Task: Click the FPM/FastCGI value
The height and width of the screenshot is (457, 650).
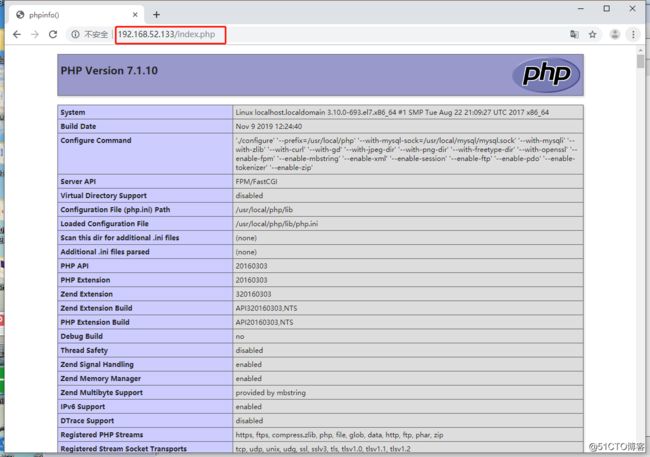Action: tap(257, 182)
